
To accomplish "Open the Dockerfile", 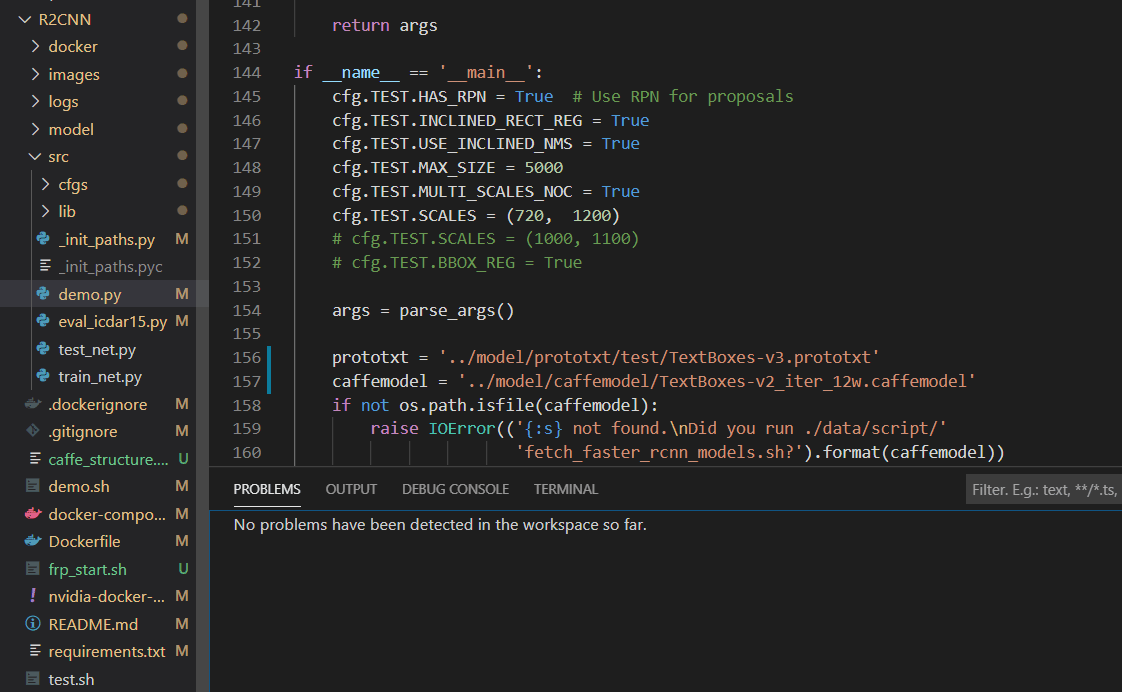I will [x=84, y=542].
